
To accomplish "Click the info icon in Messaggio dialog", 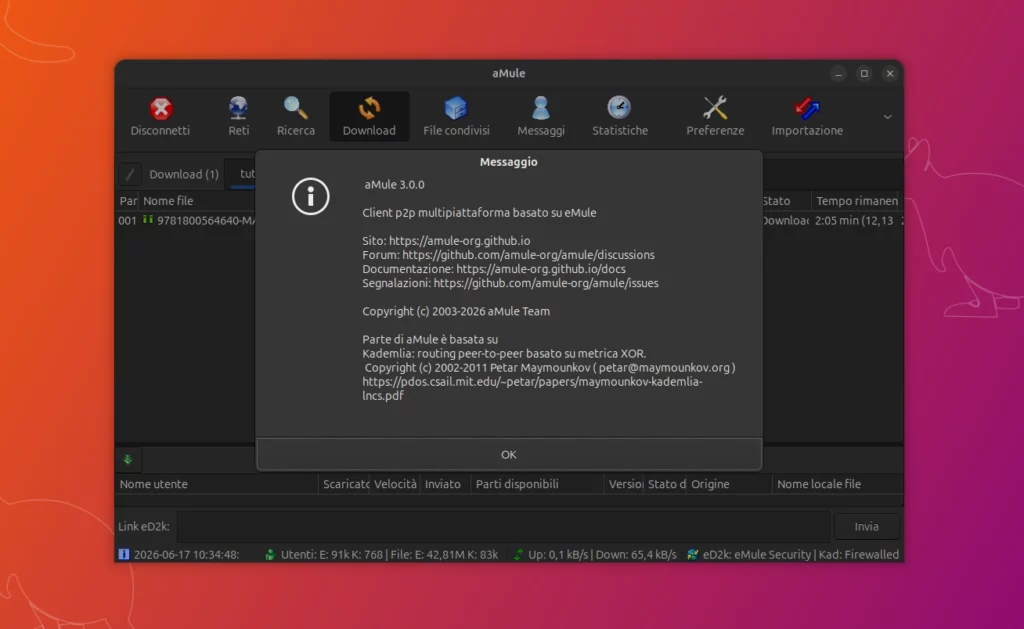I will (x=310, y=196).
